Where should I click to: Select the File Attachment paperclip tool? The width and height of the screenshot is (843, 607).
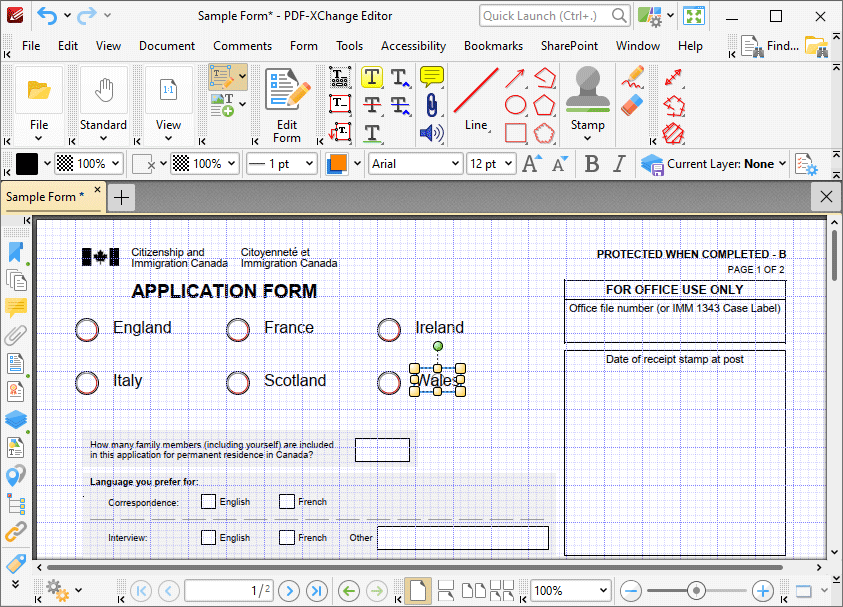431,105
